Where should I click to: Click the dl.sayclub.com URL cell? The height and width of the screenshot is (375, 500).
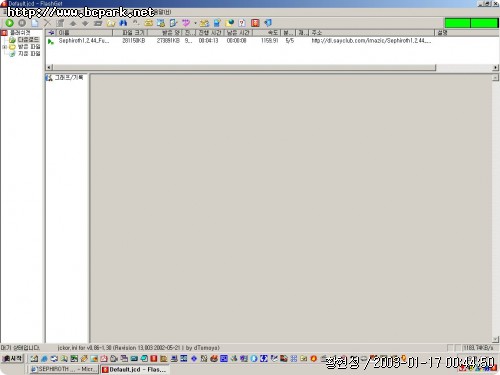point(371,41)
